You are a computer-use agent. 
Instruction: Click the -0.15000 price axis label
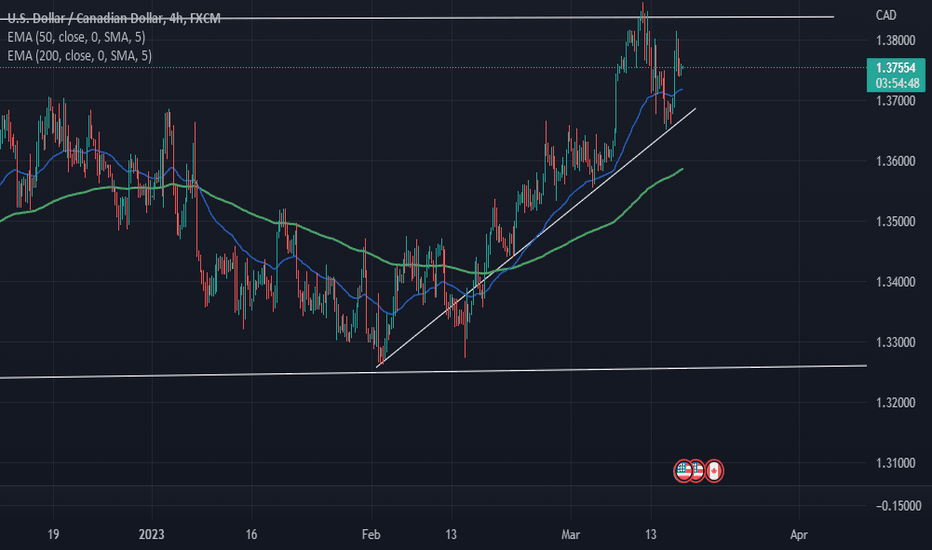click(899, 506)
